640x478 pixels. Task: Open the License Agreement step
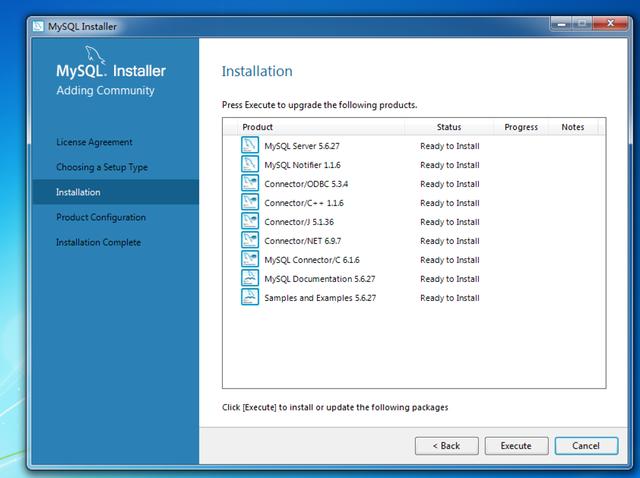click(x=94, y=142)
